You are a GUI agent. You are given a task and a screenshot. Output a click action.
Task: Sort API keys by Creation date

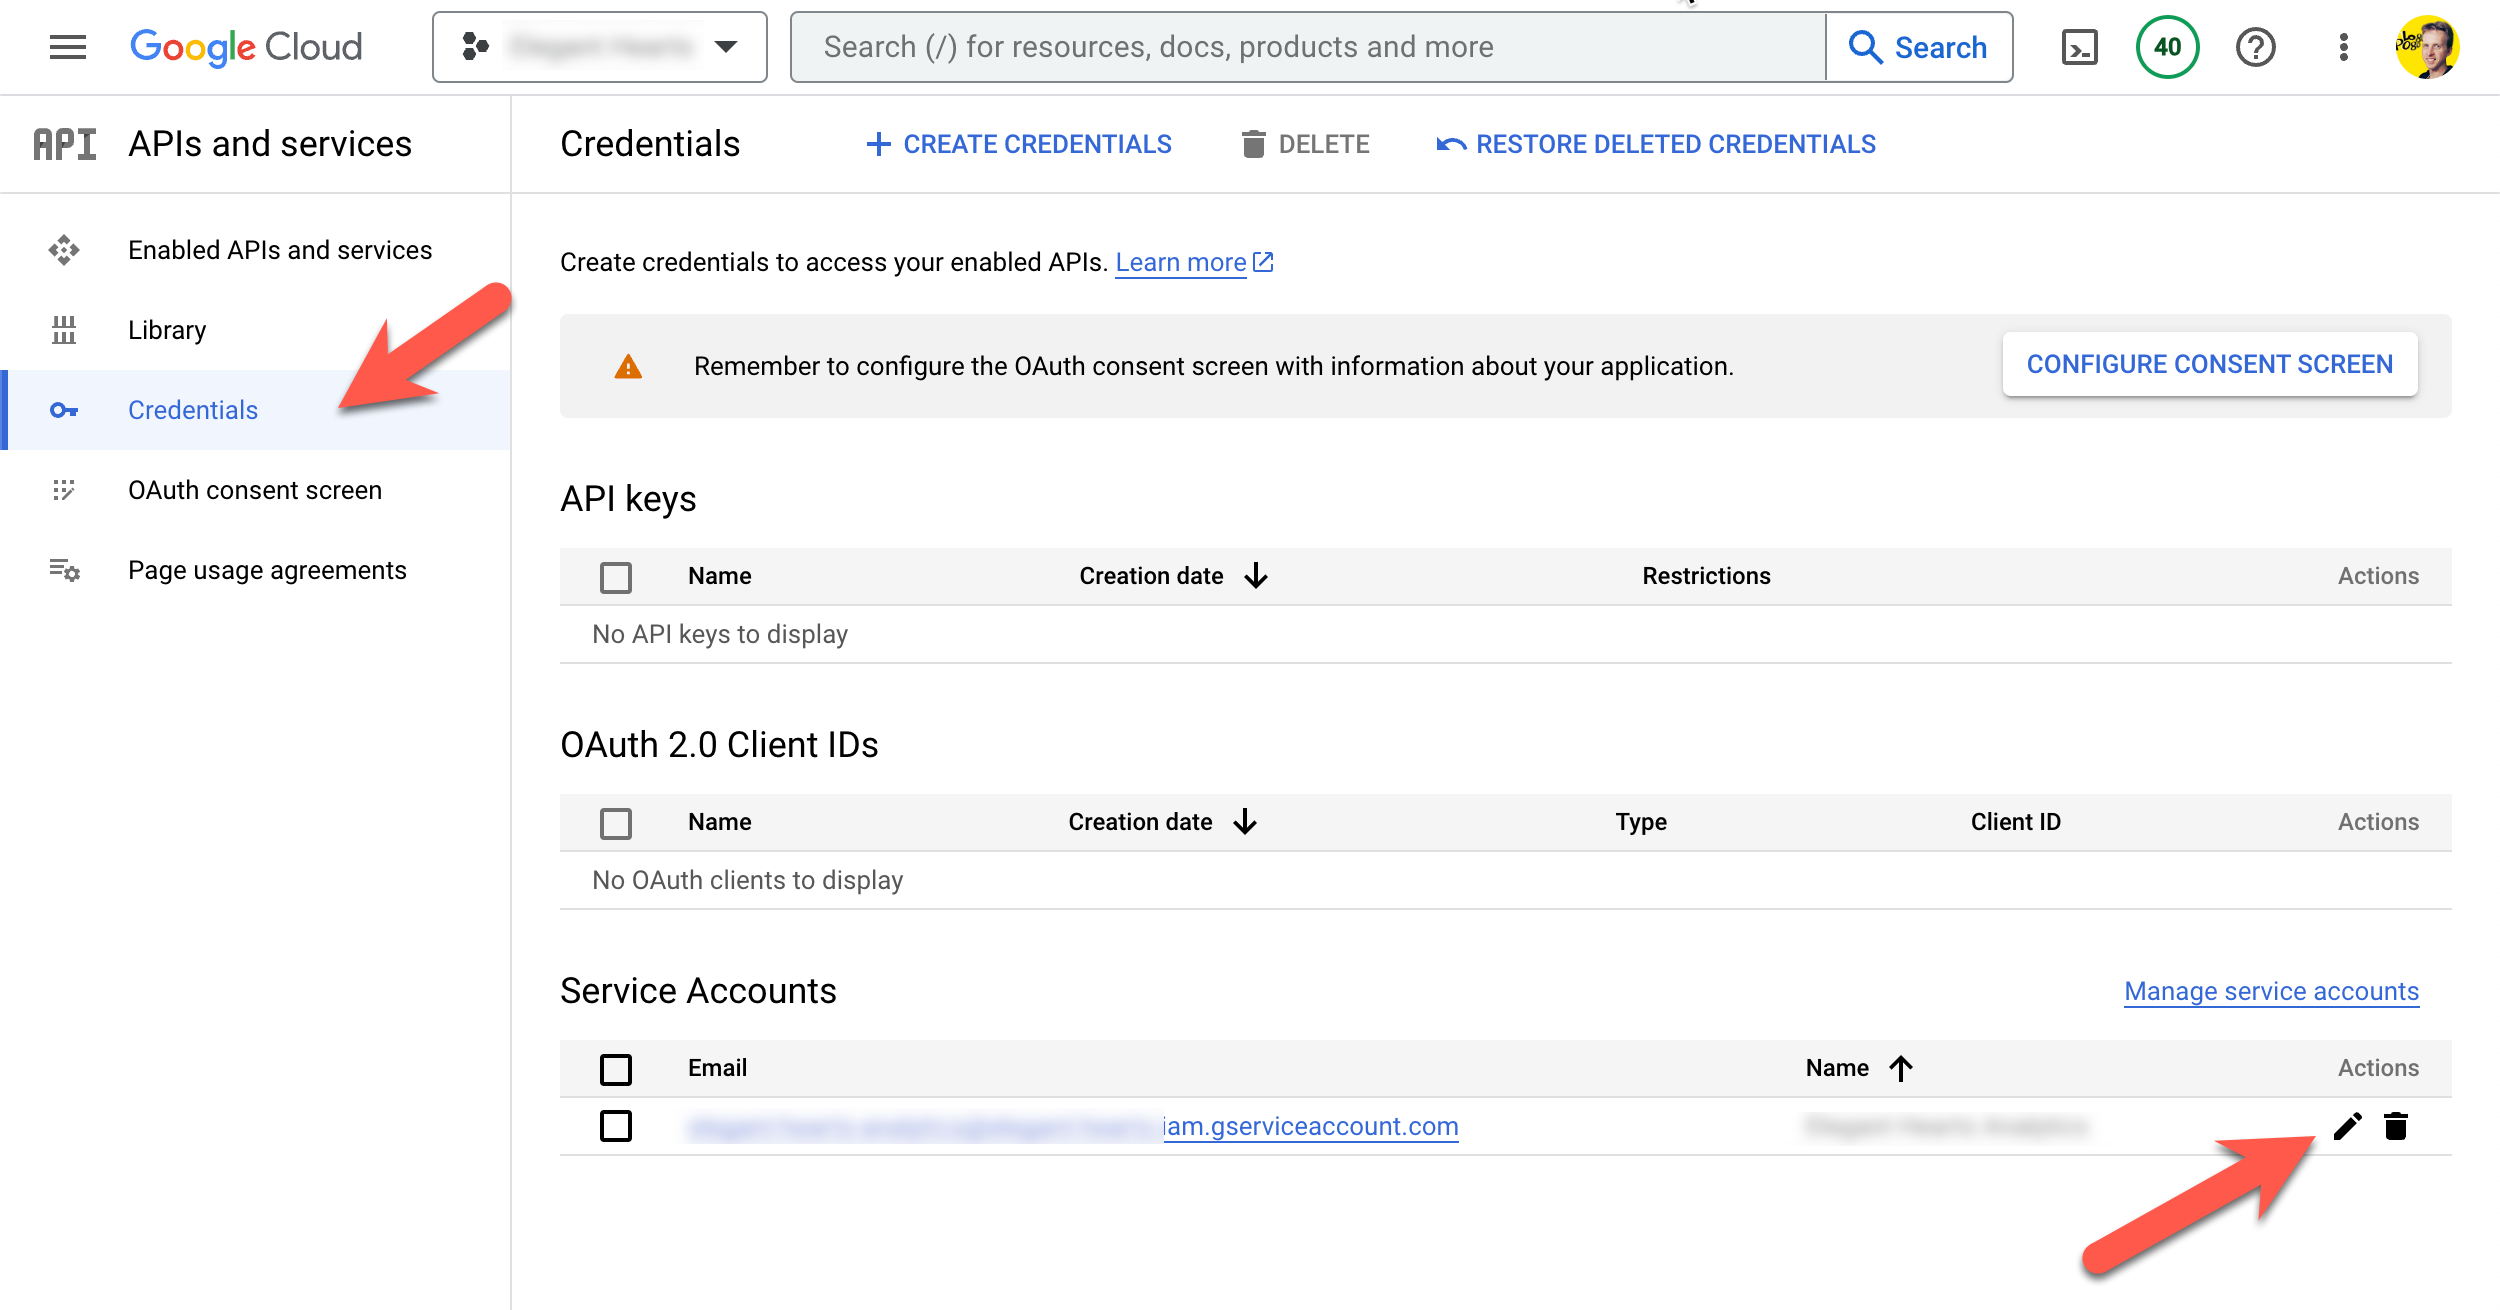click(x=1173, y=576)
